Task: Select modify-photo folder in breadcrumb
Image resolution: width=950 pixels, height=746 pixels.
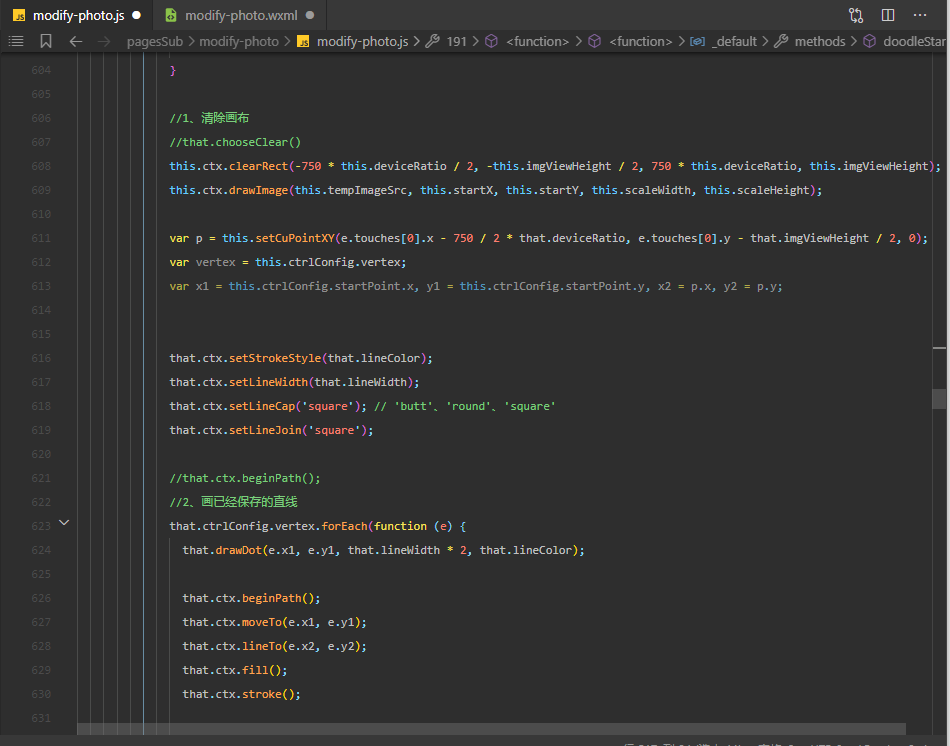Action: (x=239, y=41)
